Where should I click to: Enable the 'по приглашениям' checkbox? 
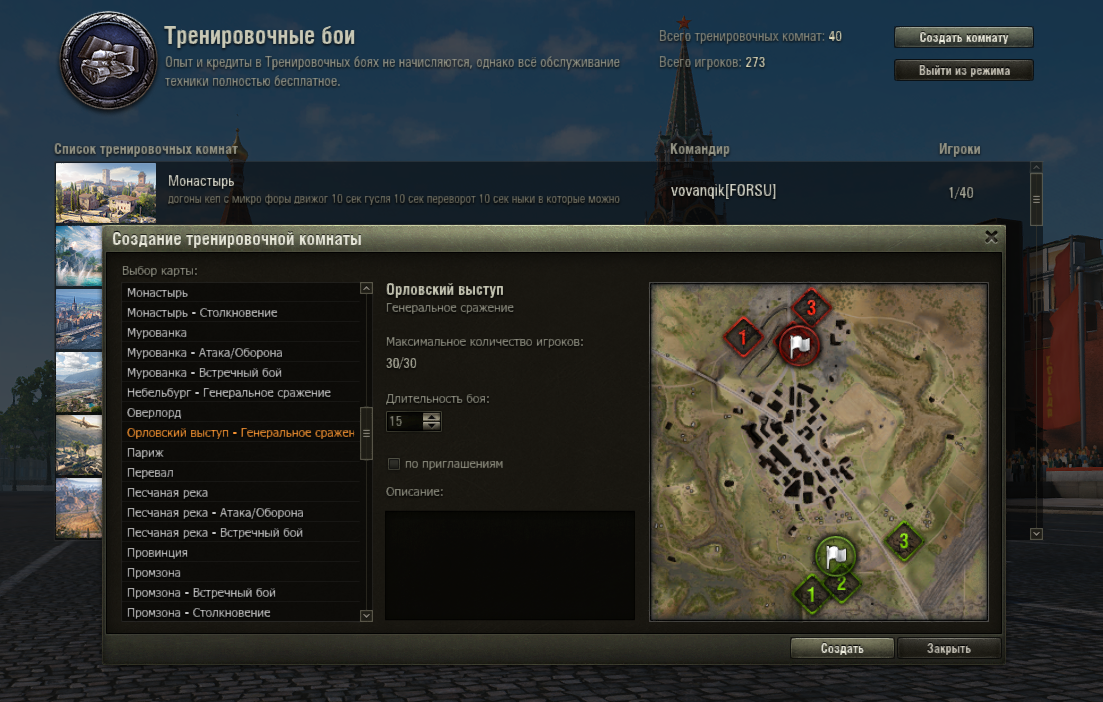click(394, 464)
